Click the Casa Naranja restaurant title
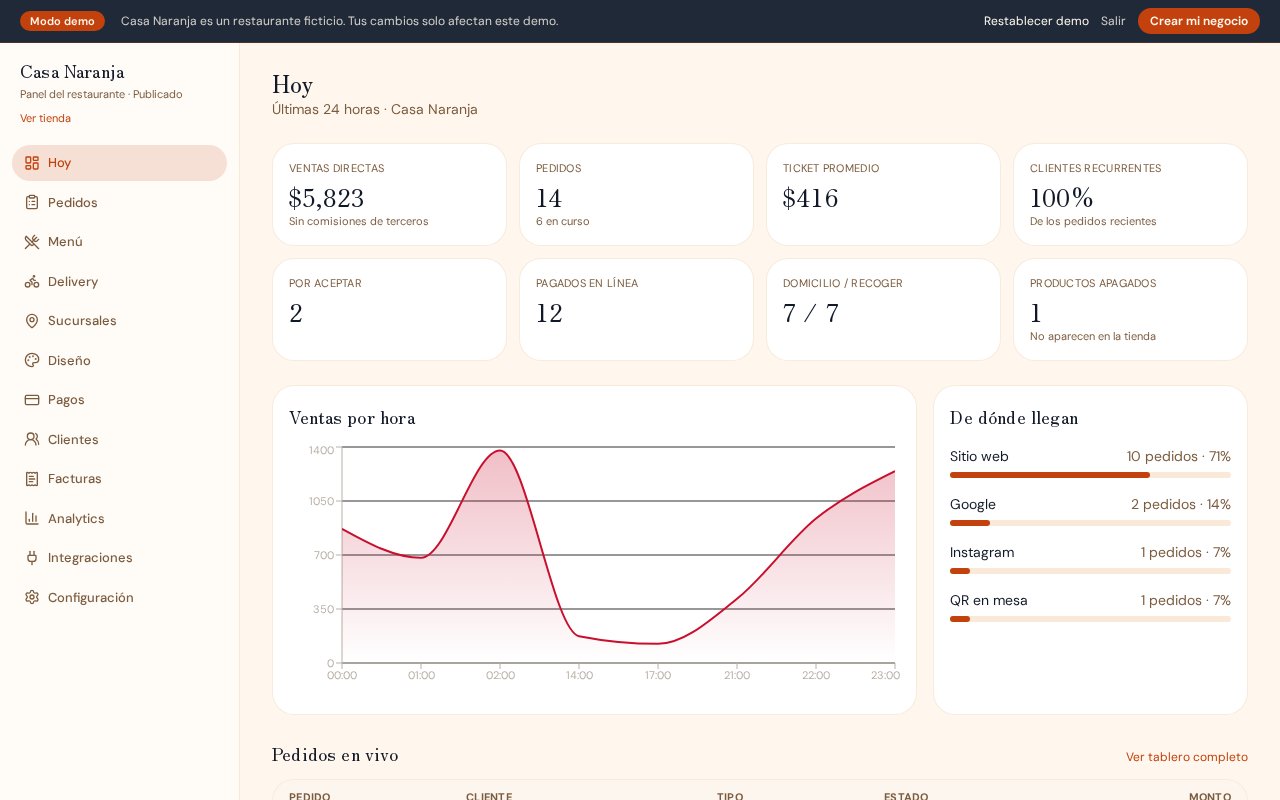Screen dimensions: 1280x800 point(72,72)
